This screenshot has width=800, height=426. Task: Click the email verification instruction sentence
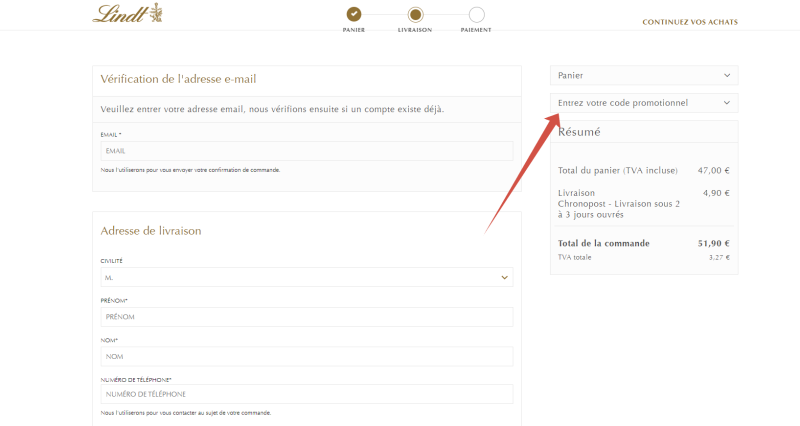click(x=272, y=109)
